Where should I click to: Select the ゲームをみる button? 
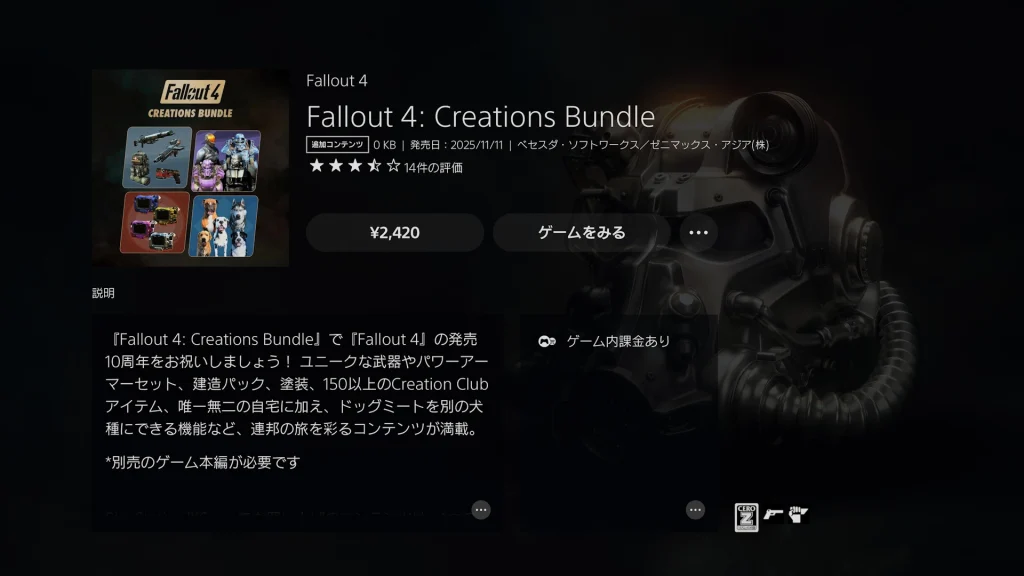click(x=581, y=232)
